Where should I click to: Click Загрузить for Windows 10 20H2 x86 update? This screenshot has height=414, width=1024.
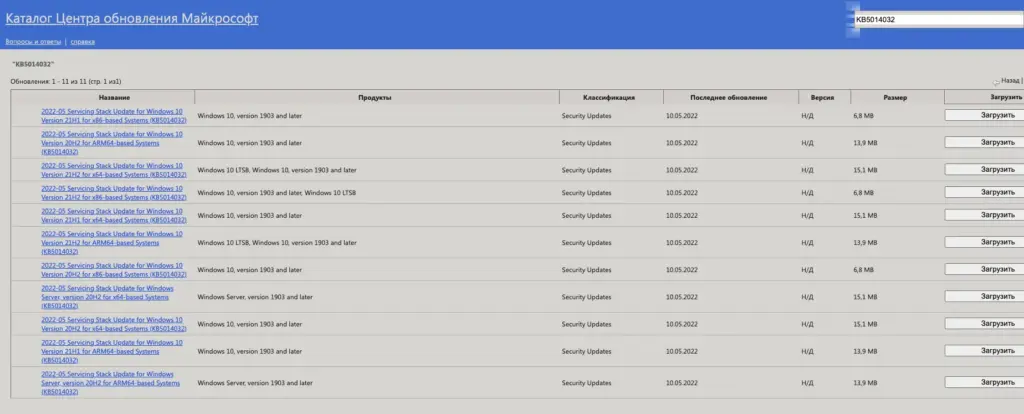click(984, 269)
